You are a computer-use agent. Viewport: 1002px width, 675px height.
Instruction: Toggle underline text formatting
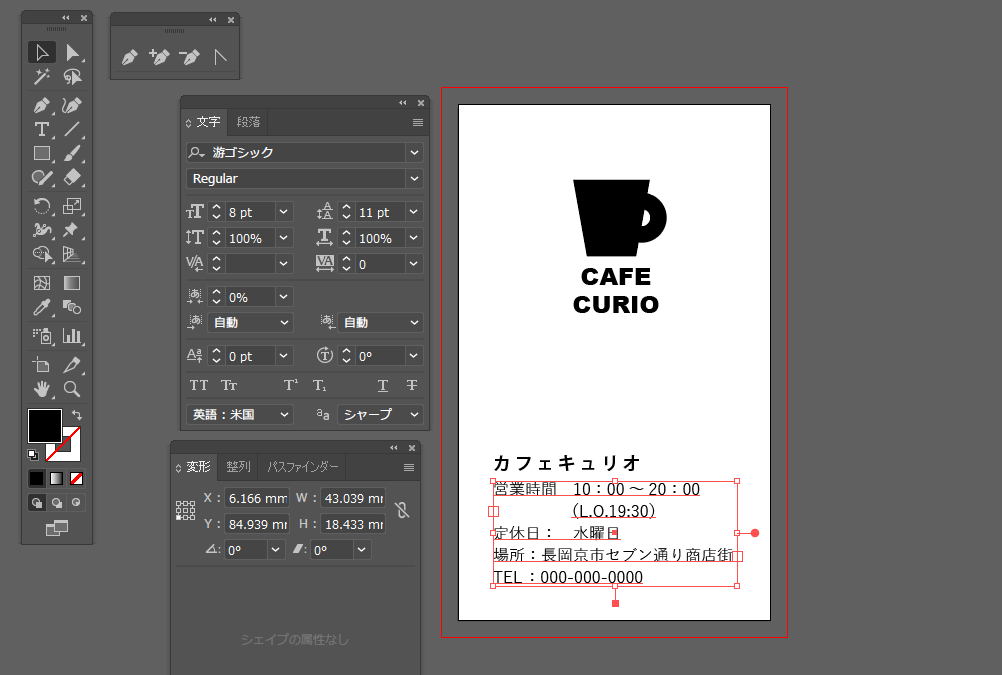point(383,385)
